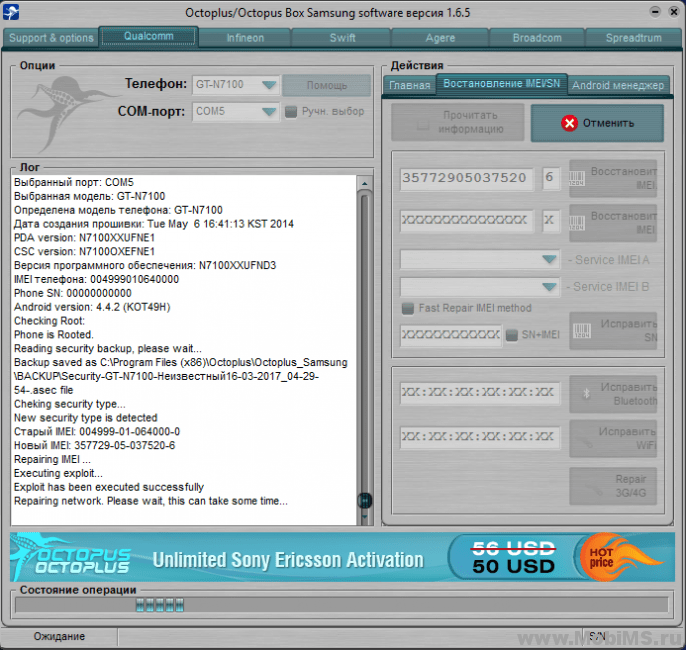Click log line 'CSC version: N7100OXEFNE1'

(x=84, y=252)
